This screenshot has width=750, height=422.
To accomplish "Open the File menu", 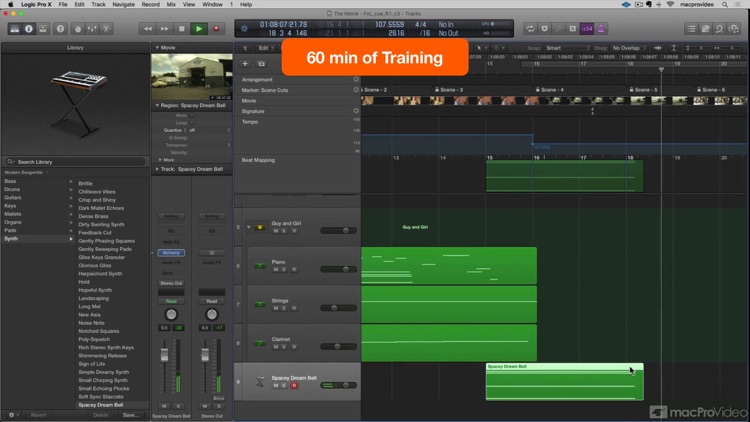I will [x=63, y=4].
